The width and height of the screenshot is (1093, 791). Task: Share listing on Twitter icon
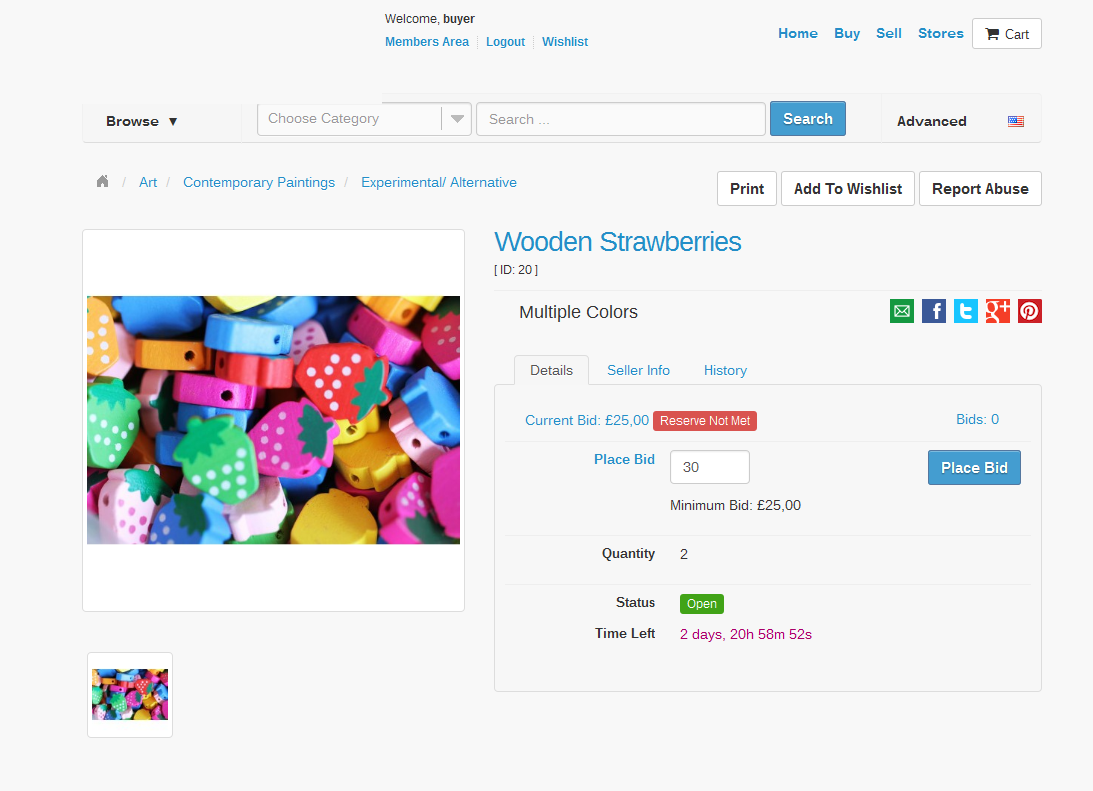(965, 311)
